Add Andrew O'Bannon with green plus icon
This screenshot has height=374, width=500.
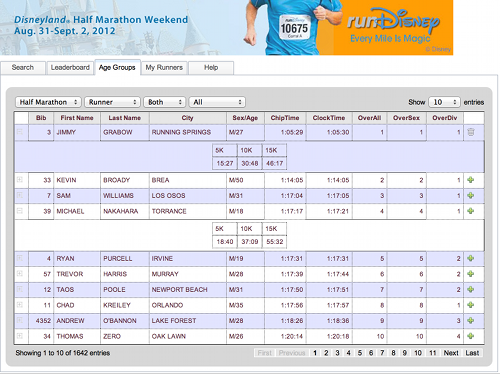tap(471, 320)
